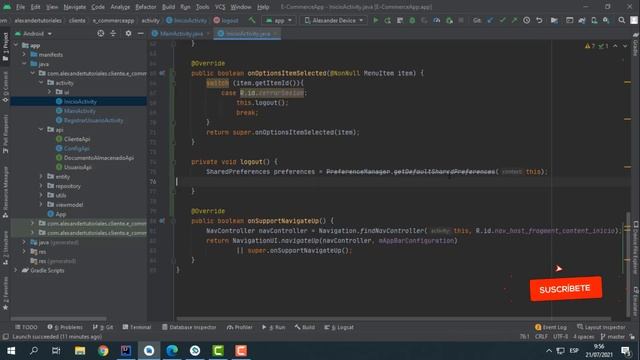Open the Refactor menu
This screenshot has height=360, width=640.
(x=146, y=7)
